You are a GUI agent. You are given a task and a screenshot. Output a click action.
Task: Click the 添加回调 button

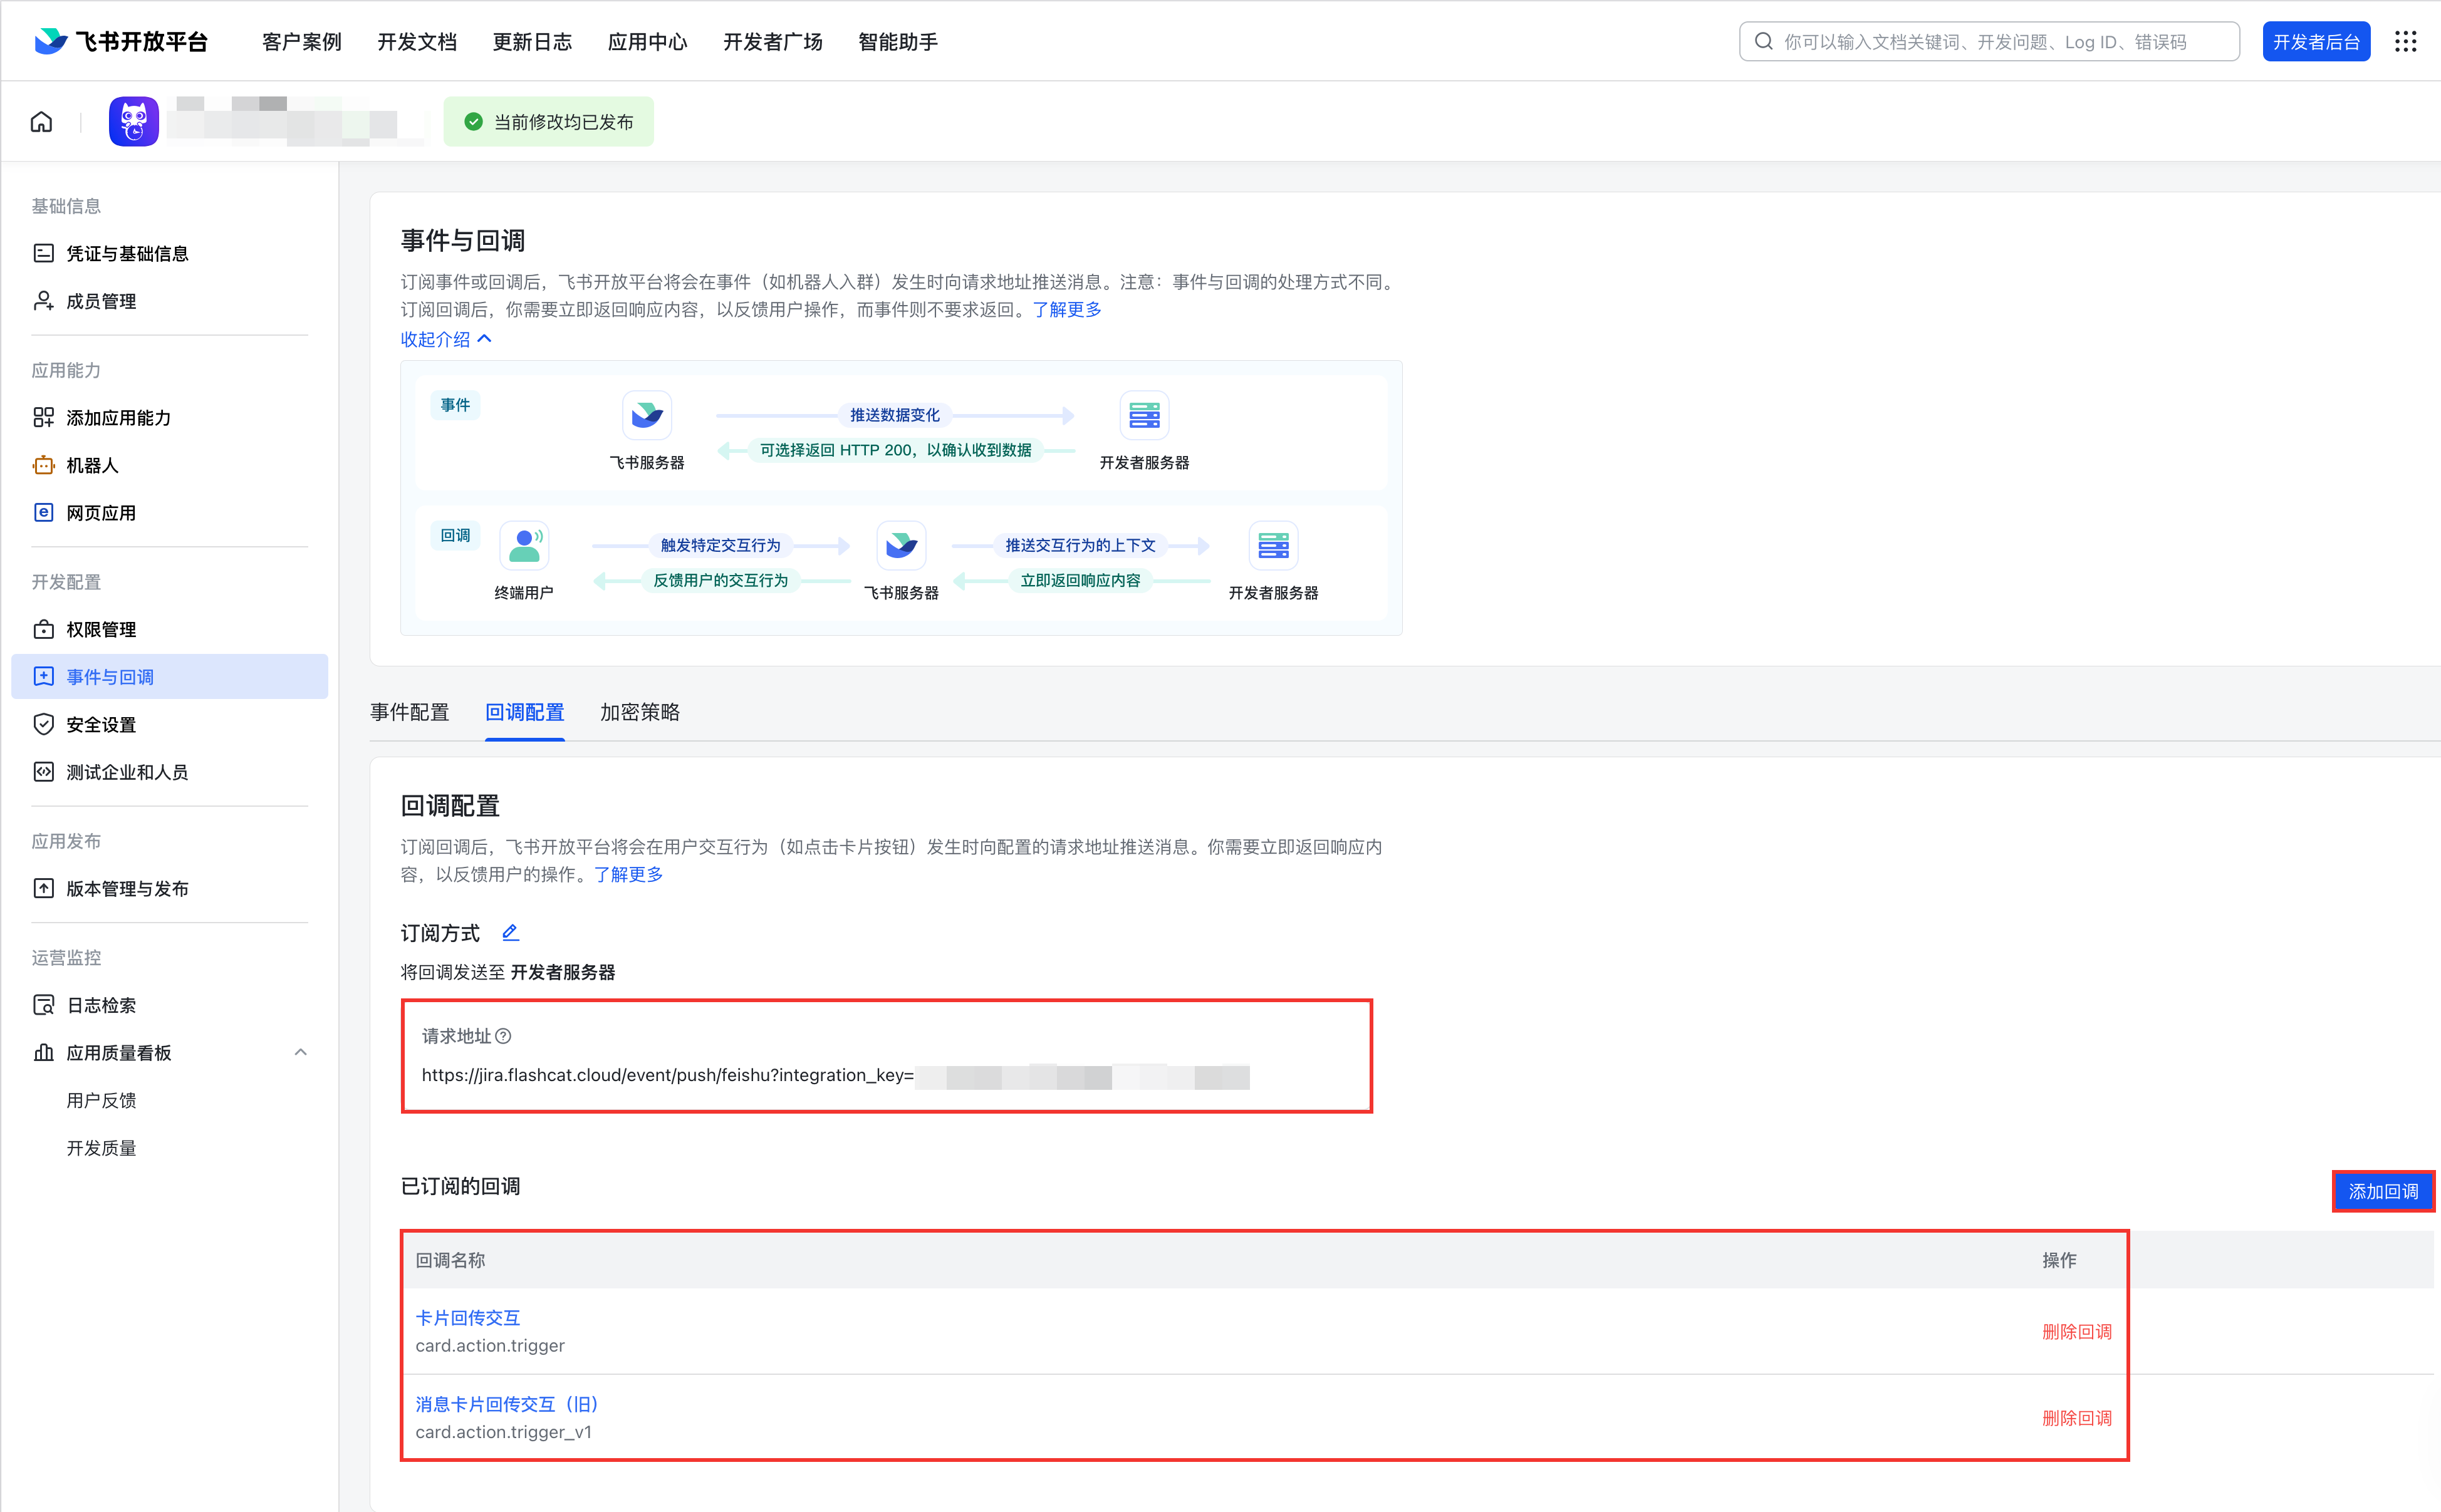point(2383,1191)
